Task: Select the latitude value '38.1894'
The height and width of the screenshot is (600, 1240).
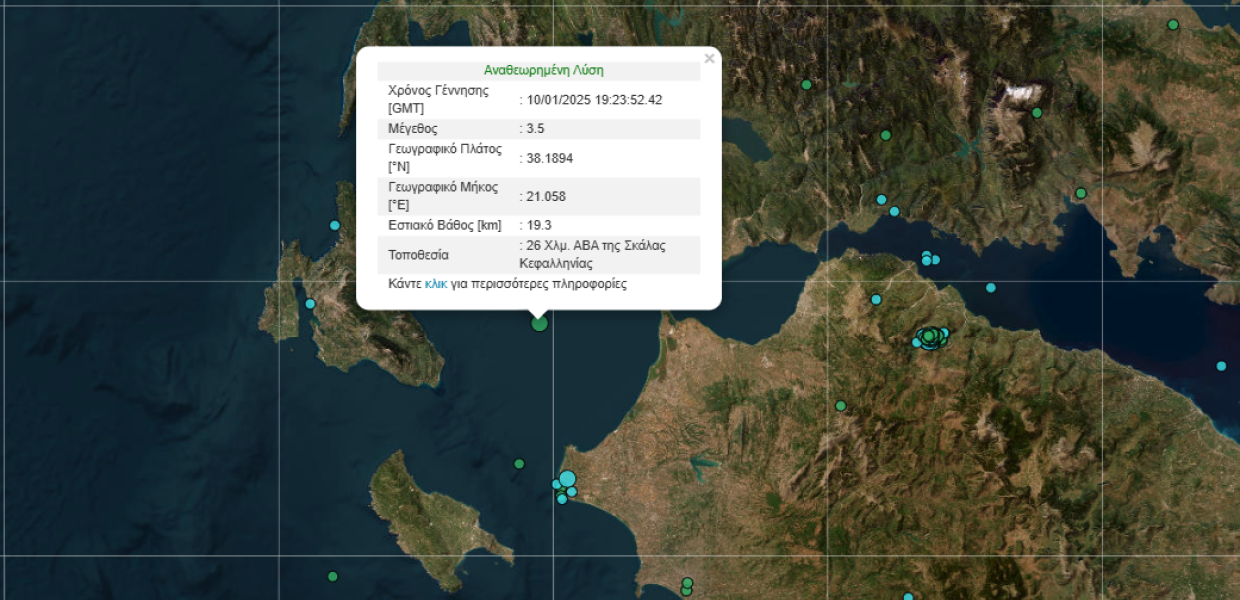Action: [549, 158]
